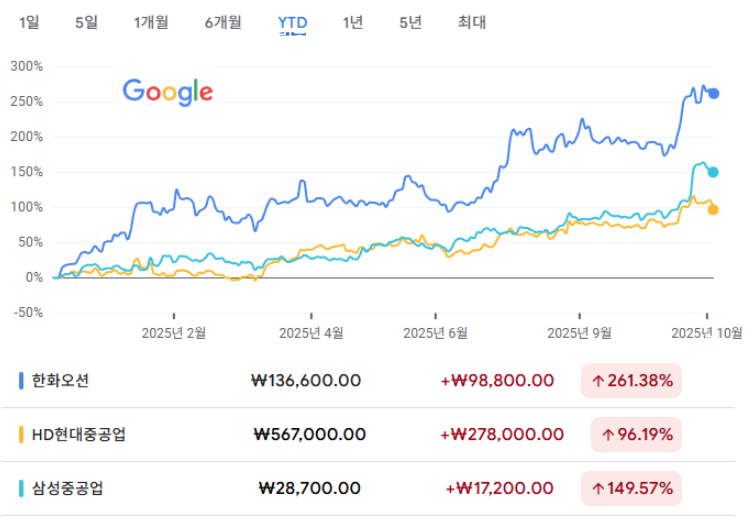Image resolution: width=755 pixels, height=523 pixels.
Task: Select the YTD range tab
Action: (x=292, y=22)
